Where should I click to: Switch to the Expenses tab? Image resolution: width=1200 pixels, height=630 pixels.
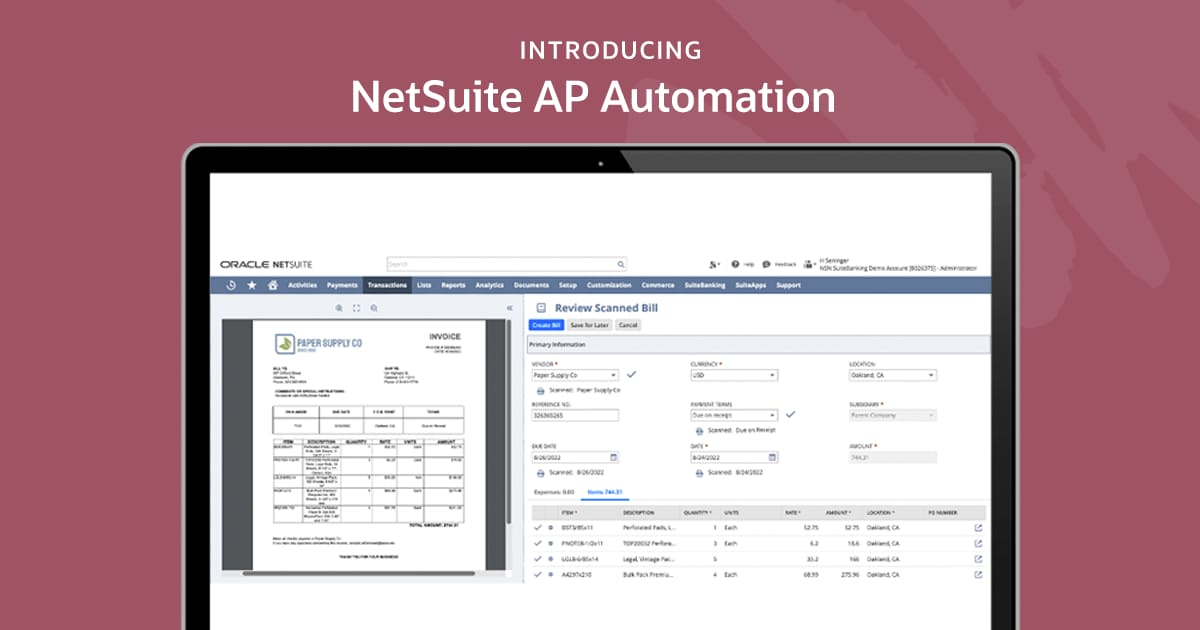coord(554,492)
